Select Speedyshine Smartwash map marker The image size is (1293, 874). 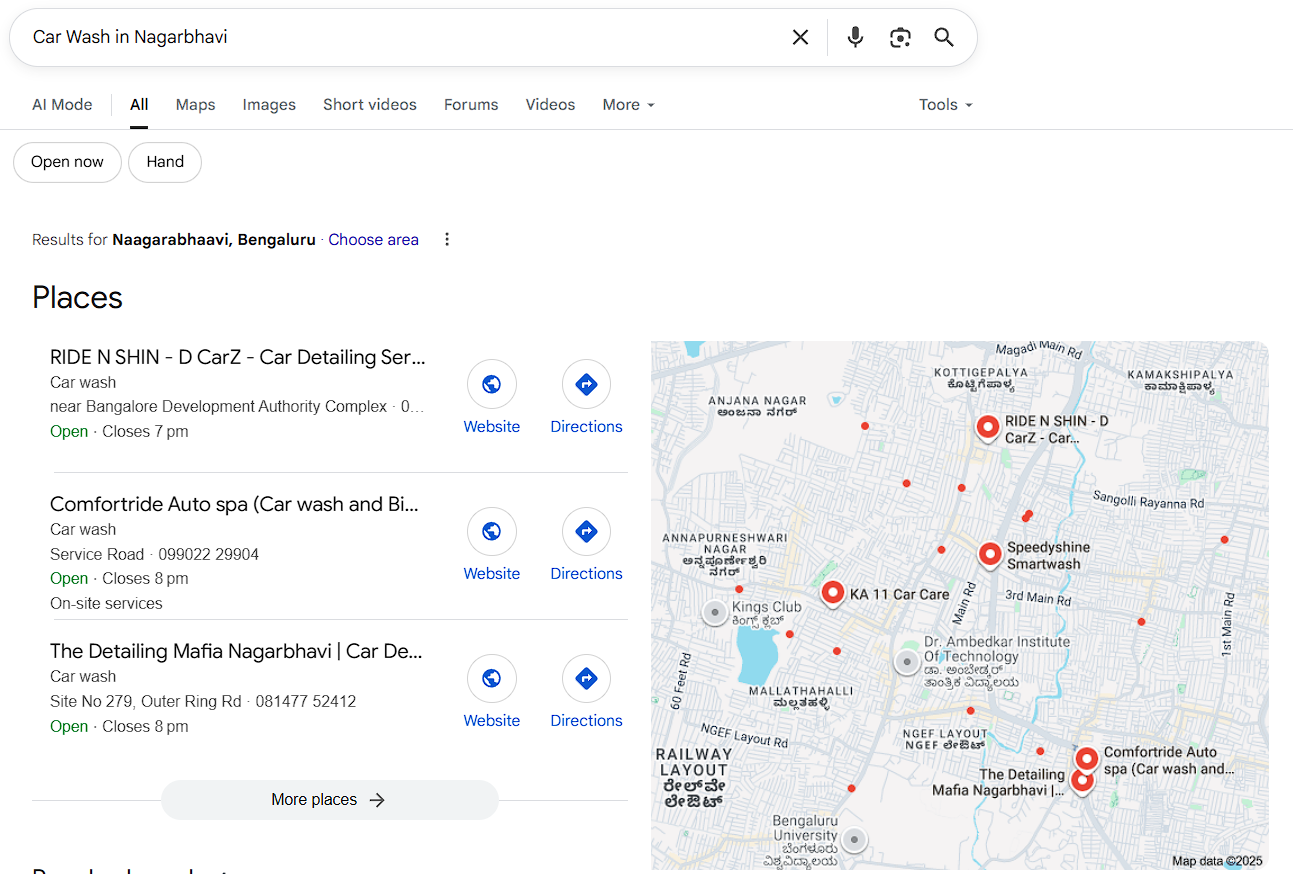click(989, 554)
